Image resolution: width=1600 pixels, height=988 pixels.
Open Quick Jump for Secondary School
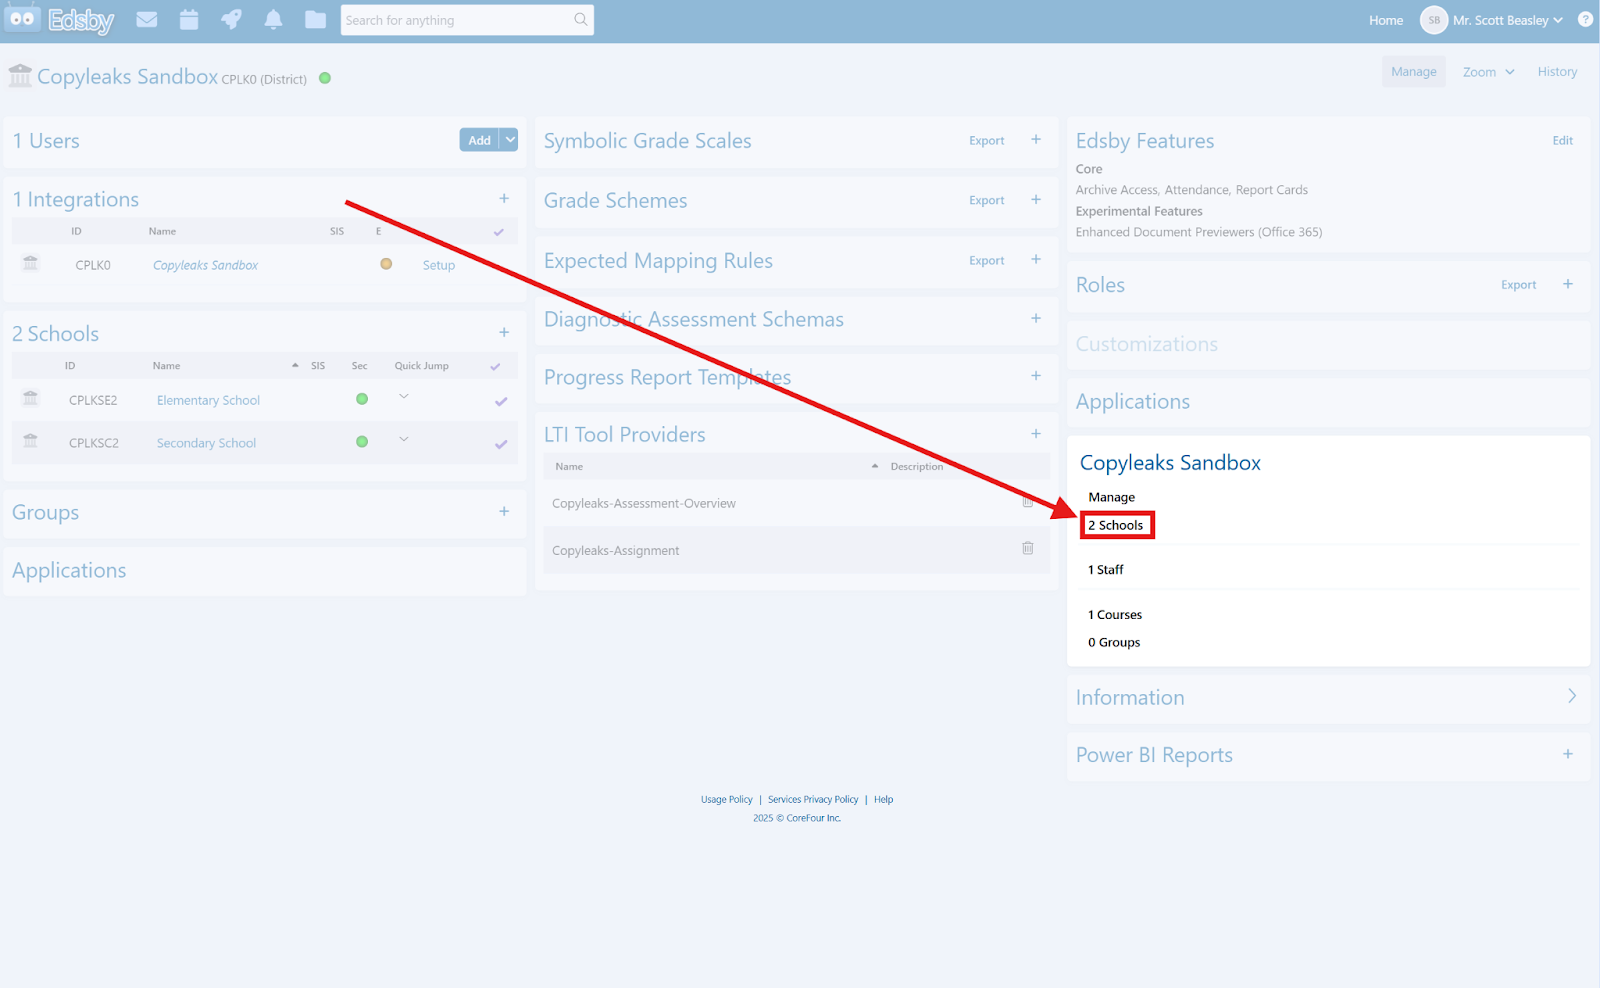(x=404, y=440)
